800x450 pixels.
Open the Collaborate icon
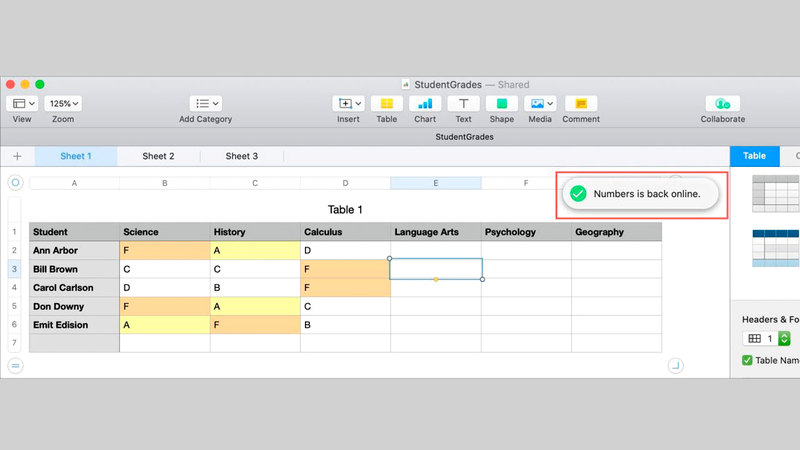pyautogui.click(x=722, y=103)
